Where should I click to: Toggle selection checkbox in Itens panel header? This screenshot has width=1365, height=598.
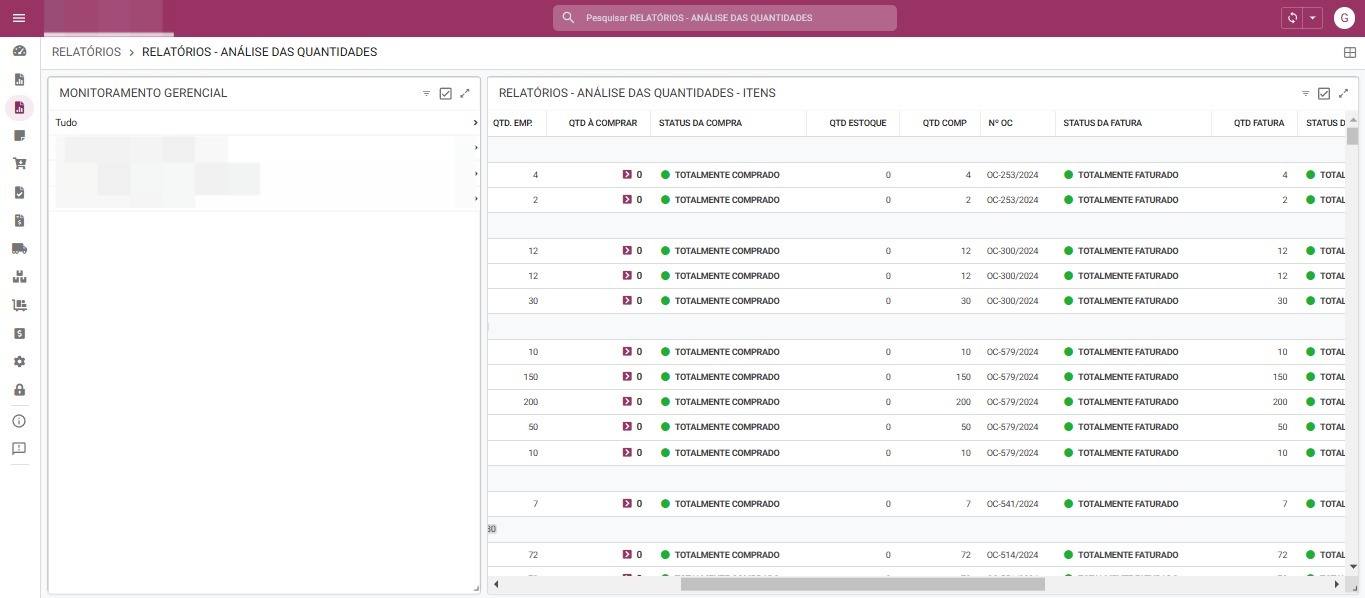pyautogui.click(x=1324, y=93)
